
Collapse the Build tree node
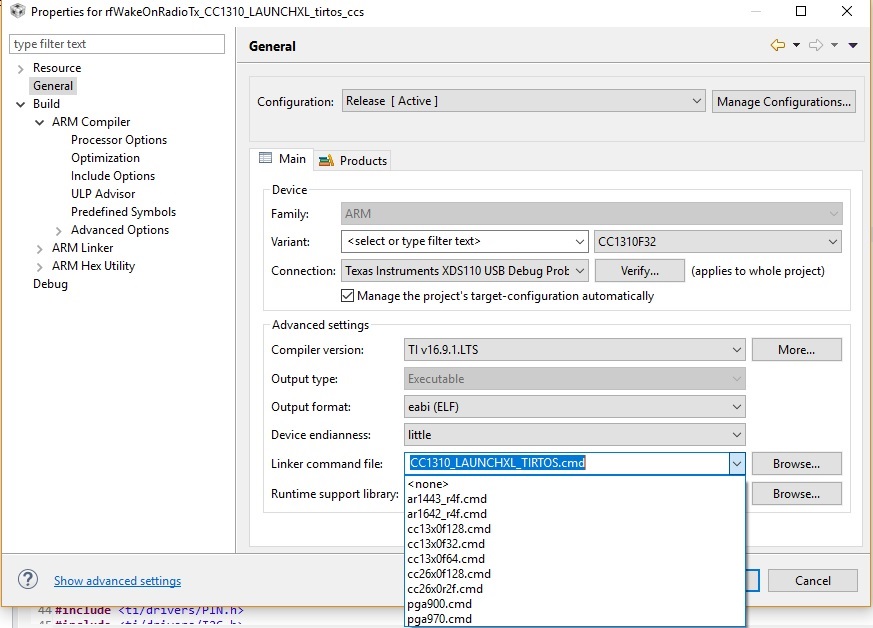pos(21,104)
